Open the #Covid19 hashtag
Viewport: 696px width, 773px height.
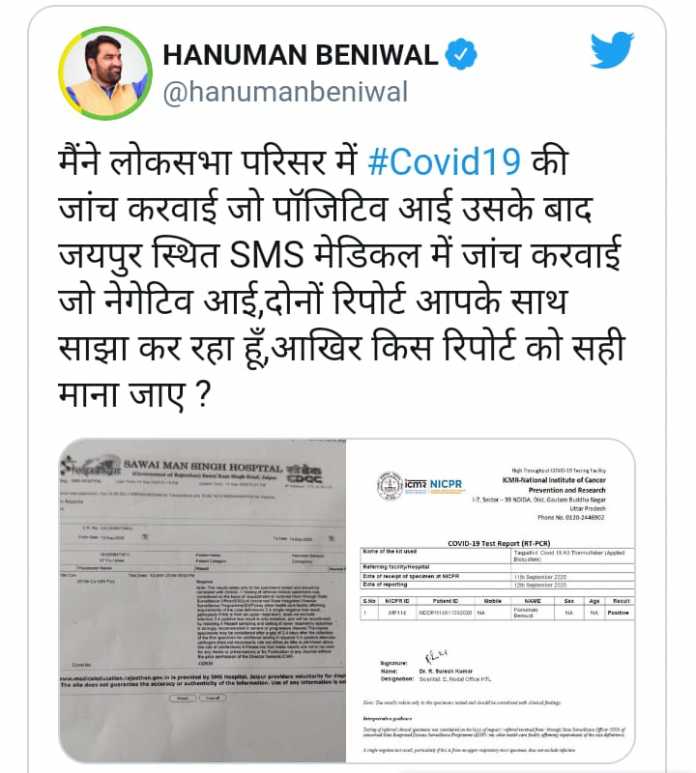pyautogui.click(x=444, y=162)
